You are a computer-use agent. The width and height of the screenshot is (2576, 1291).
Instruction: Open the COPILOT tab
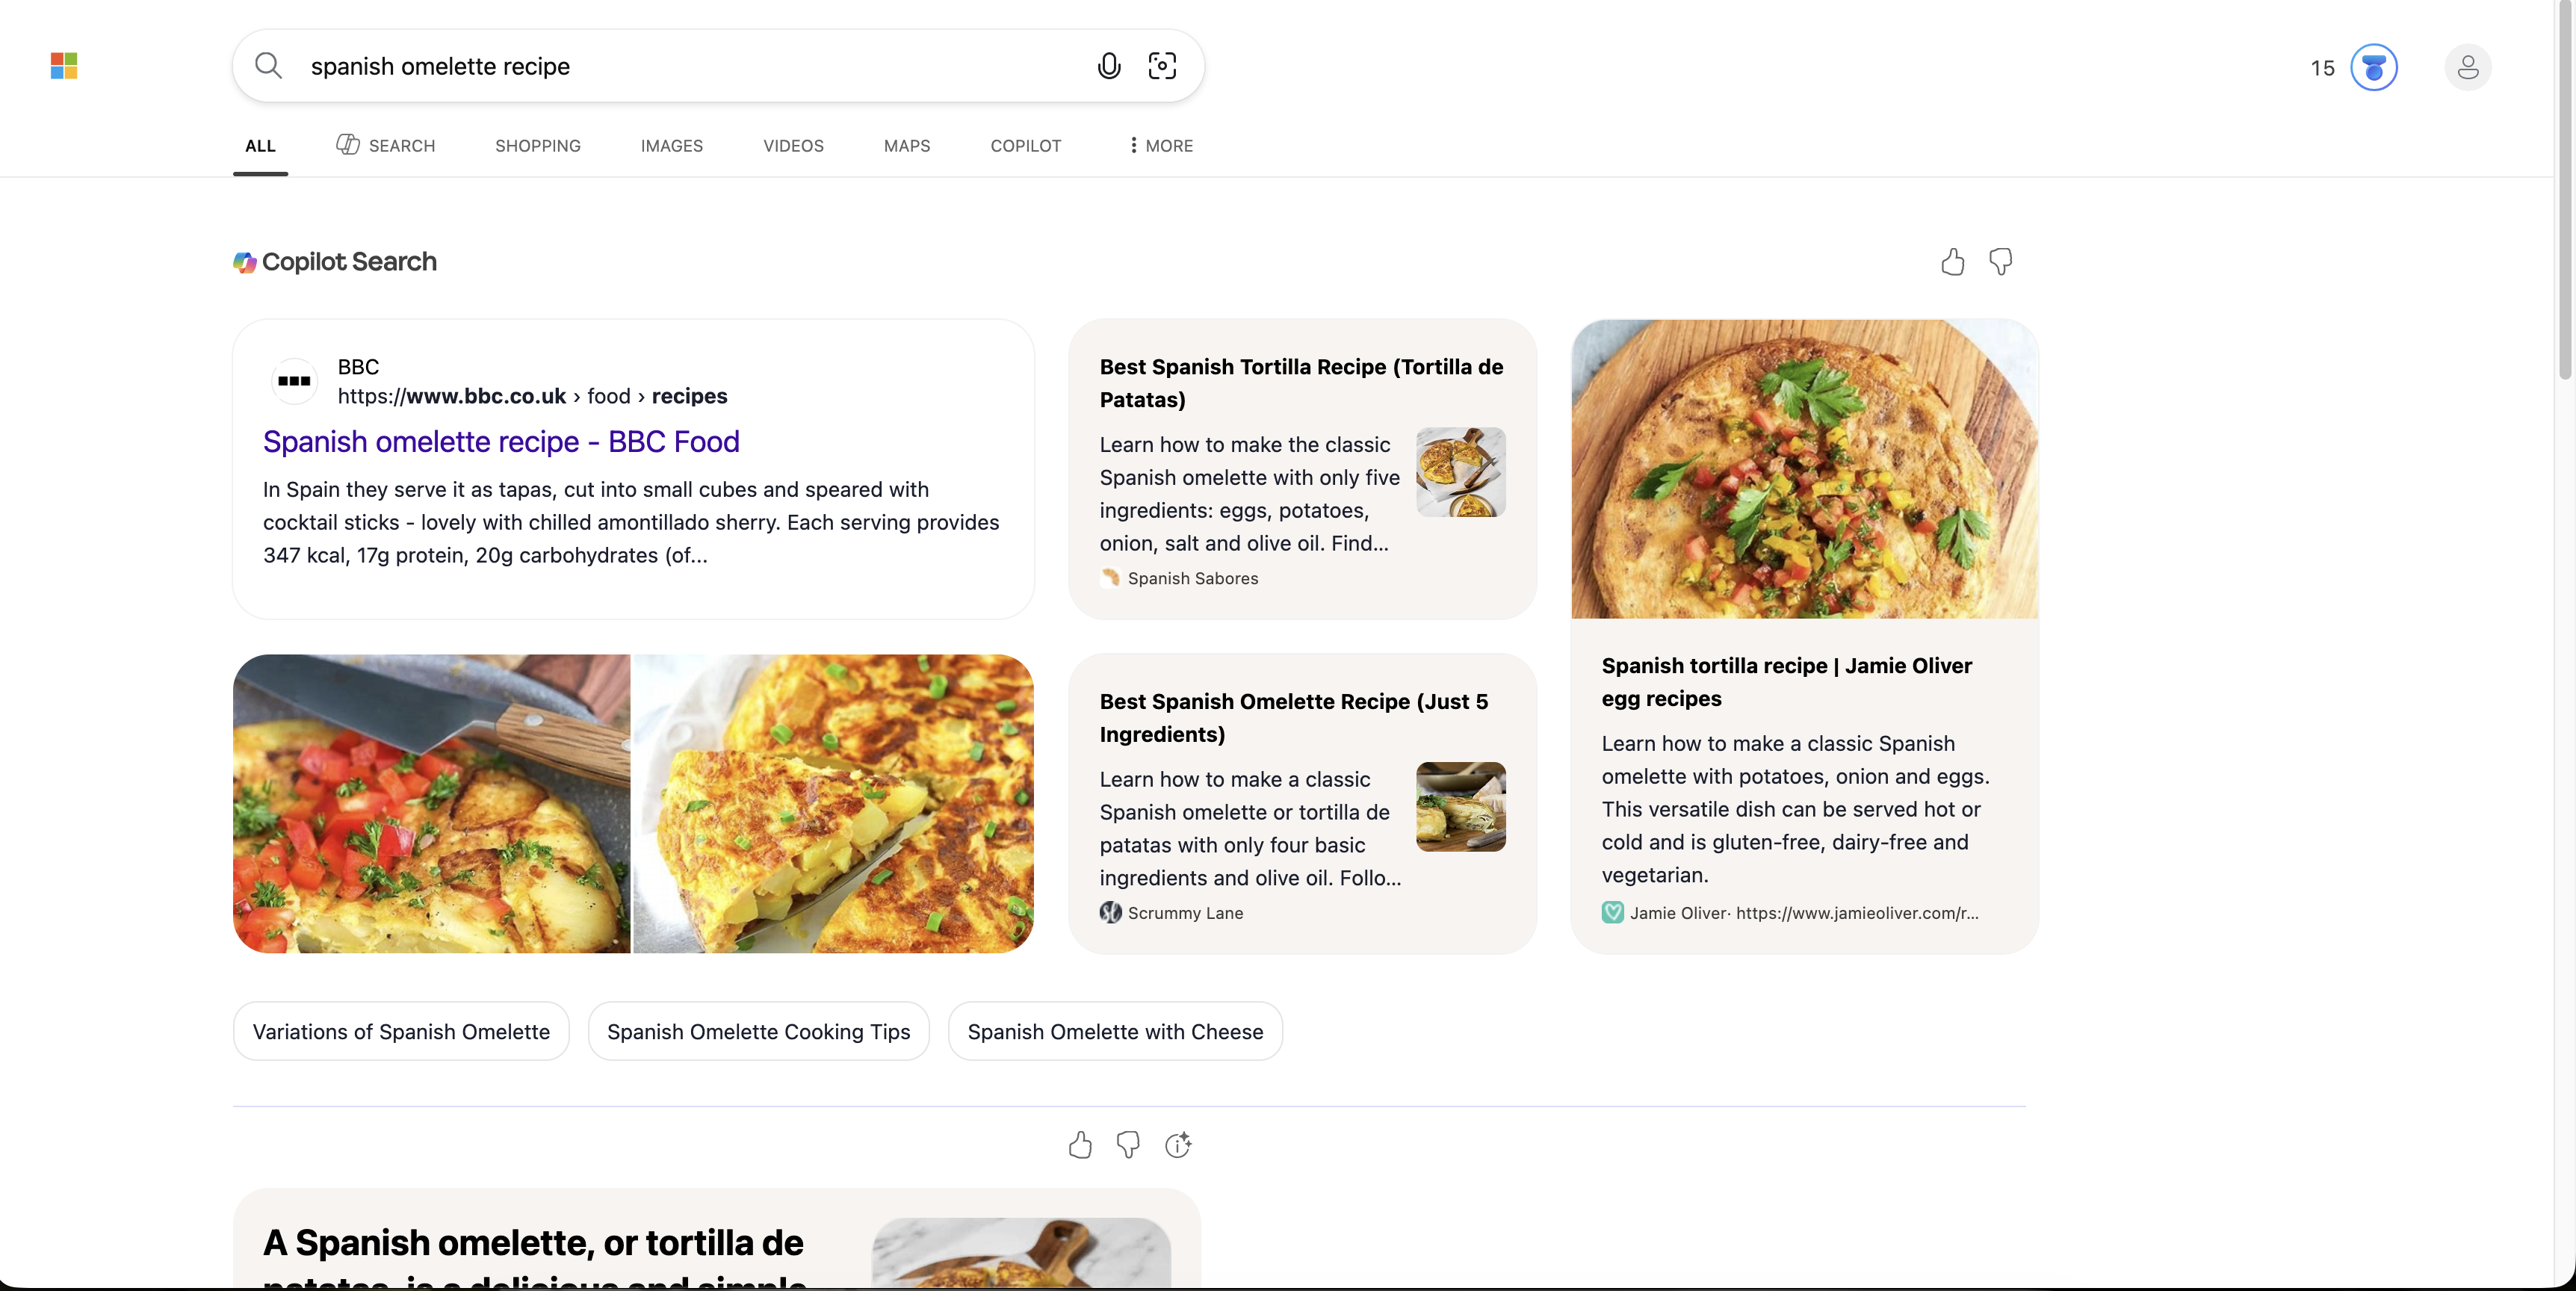click(1025, 146)
